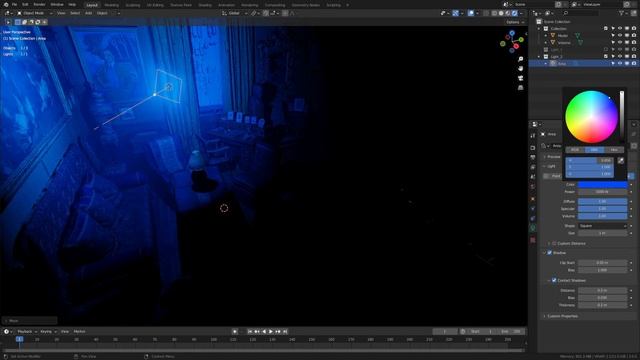
Task: Open the viewport Object menu
Action: pyautogui.click(x=102, y=13)
